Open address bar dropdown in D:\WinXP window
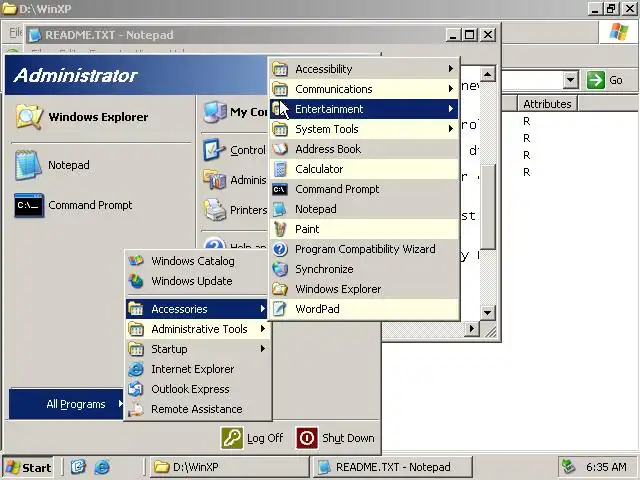This screenshot has height=480, width=640. pos(571,80)
